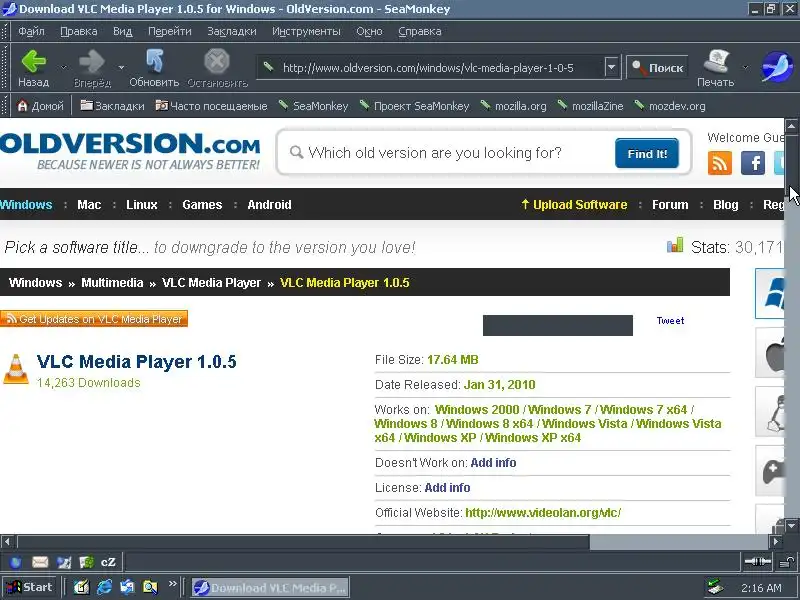This screenshot has width=800, height=600.
Task: Print page using Печать icon
Action: [715, 68]
